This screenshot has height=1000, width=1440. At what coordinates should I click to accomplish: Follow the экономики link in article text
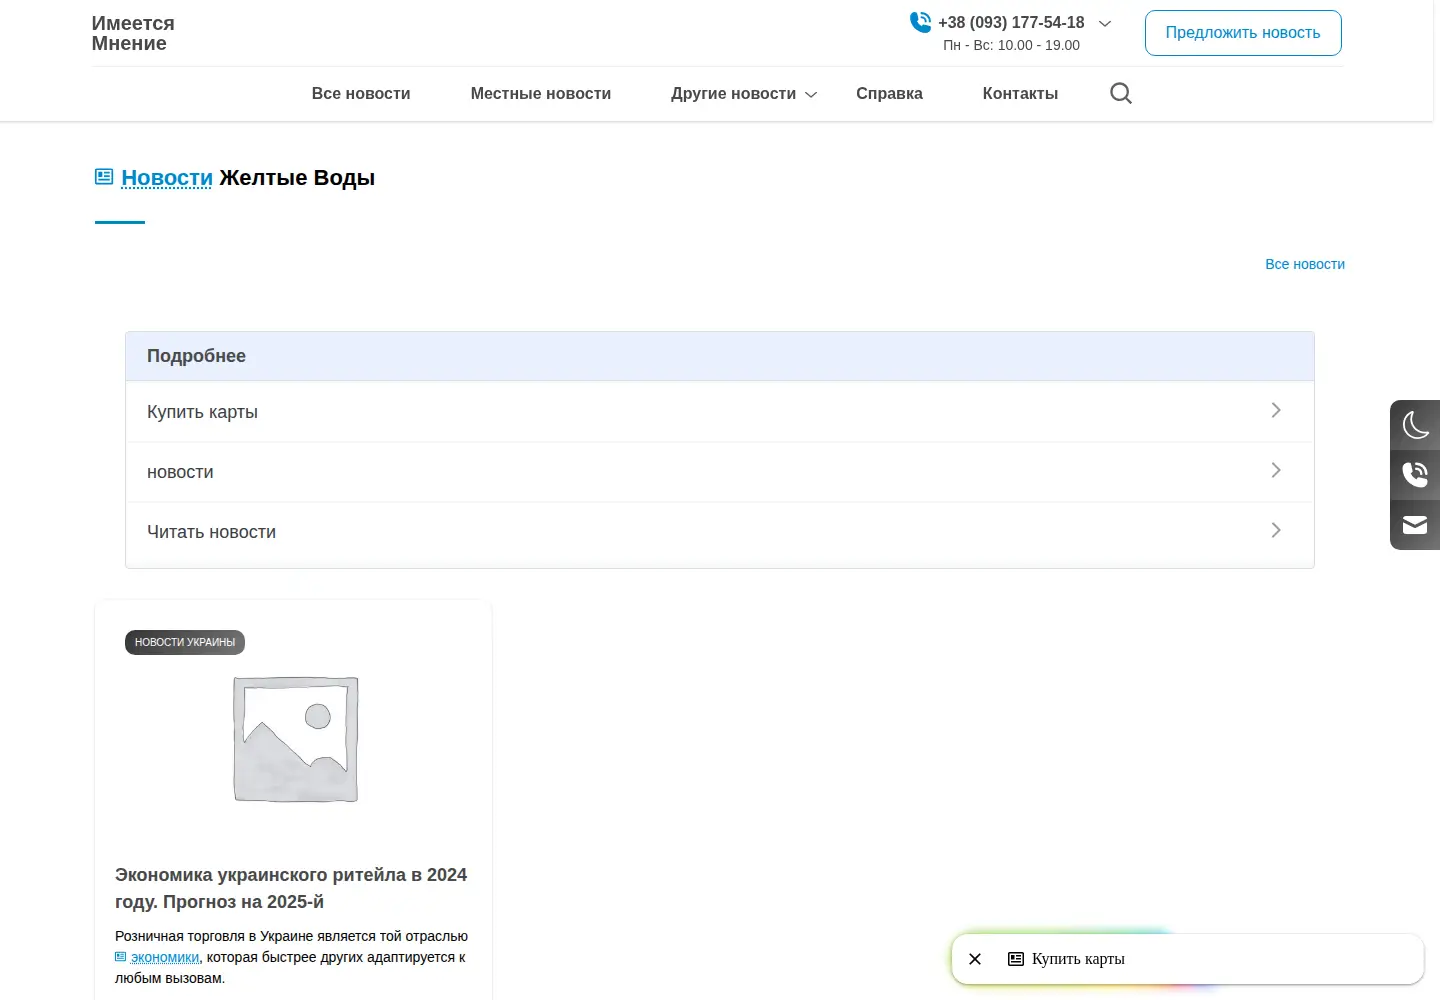point(165,957)
